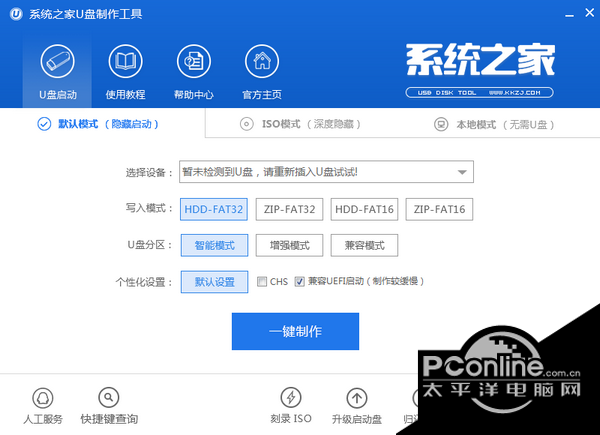Open the 帮助中心 help icon
The image size is (600, 435).
pos(194,61)
